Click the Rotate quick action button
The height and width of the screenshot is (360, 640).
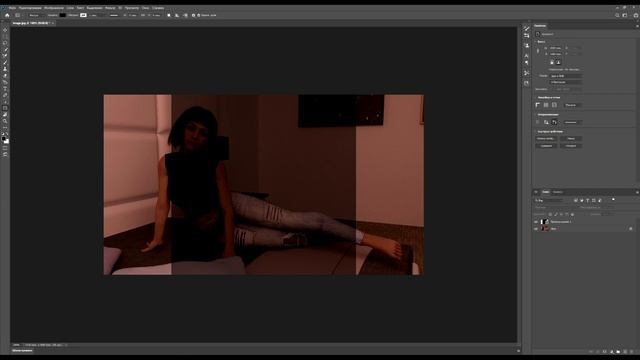(571, 146)
